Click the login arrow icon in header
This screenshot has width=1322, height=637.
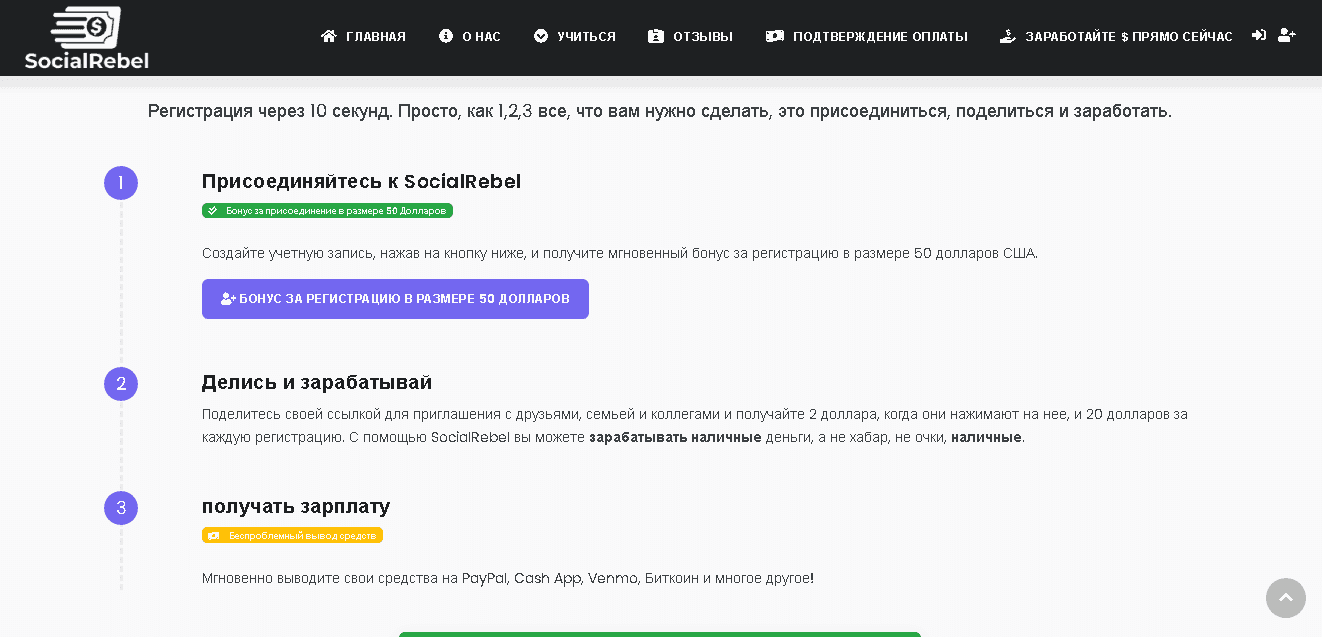click(1259, 35)
